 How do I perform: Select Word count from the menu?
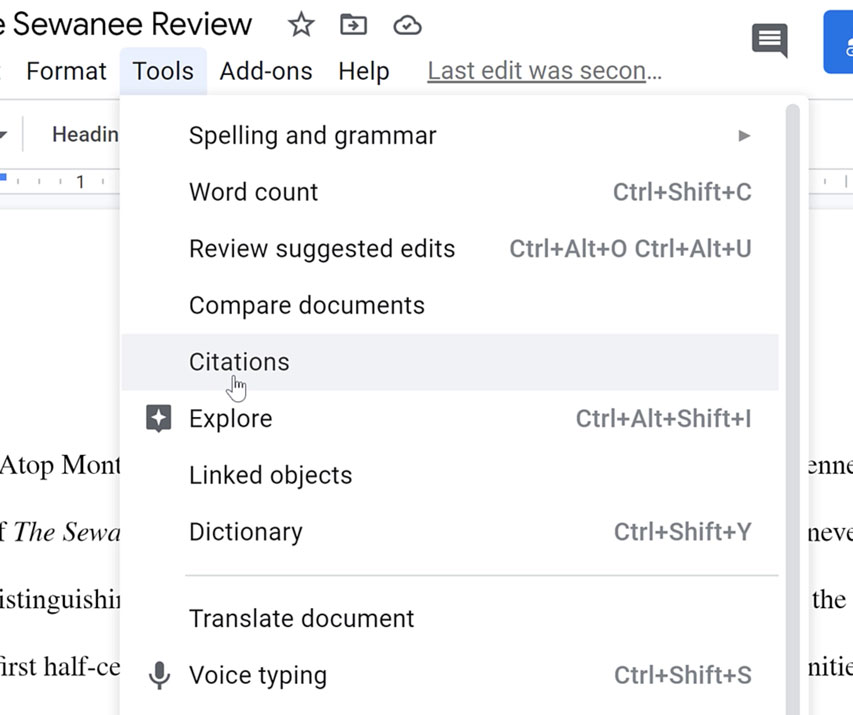[x=253, y=192]
